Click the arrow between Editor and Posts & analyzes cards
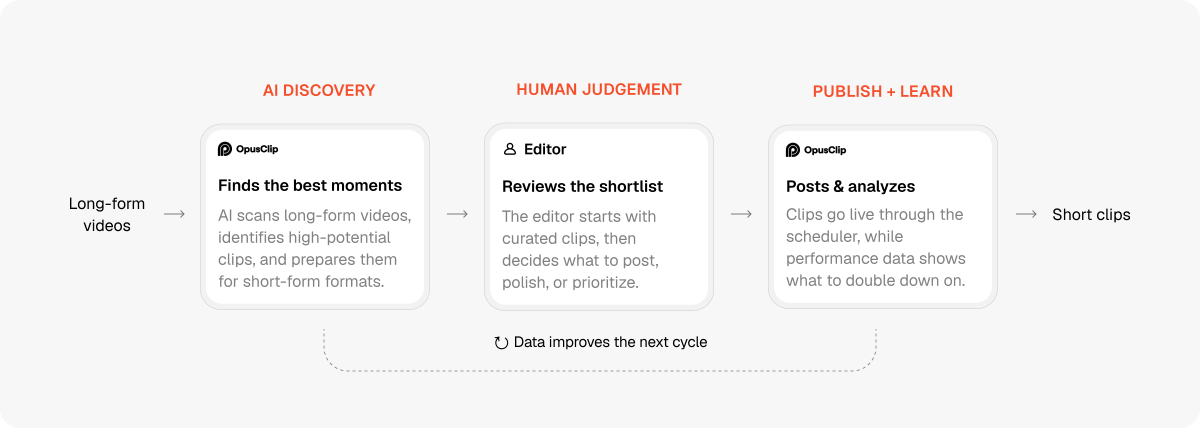1200x428 pixels. pyautogui.click(x=741, y=214)
